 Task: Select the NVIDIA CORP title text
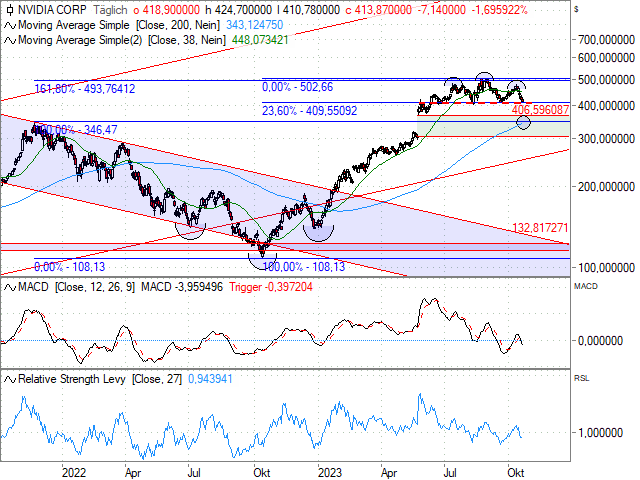tap(52, 9)
